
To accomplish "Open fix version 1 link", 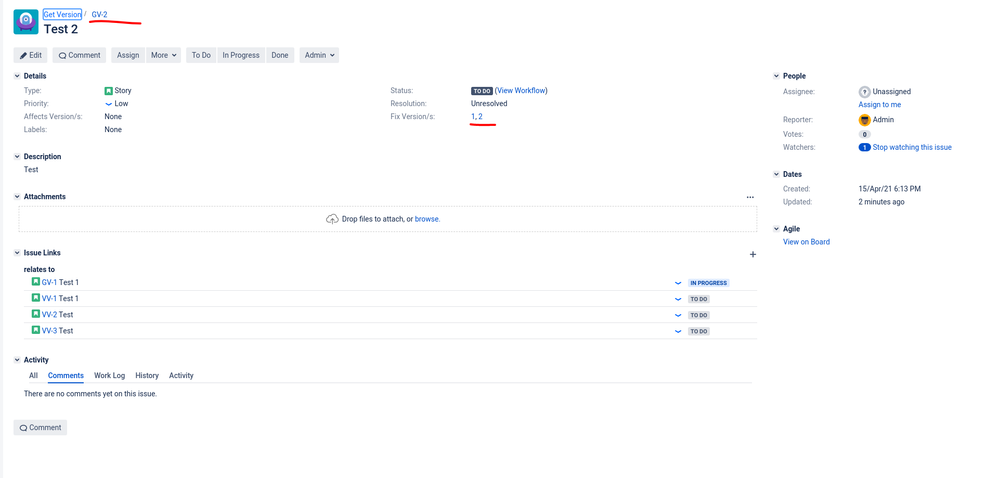I will click(473, 116).
